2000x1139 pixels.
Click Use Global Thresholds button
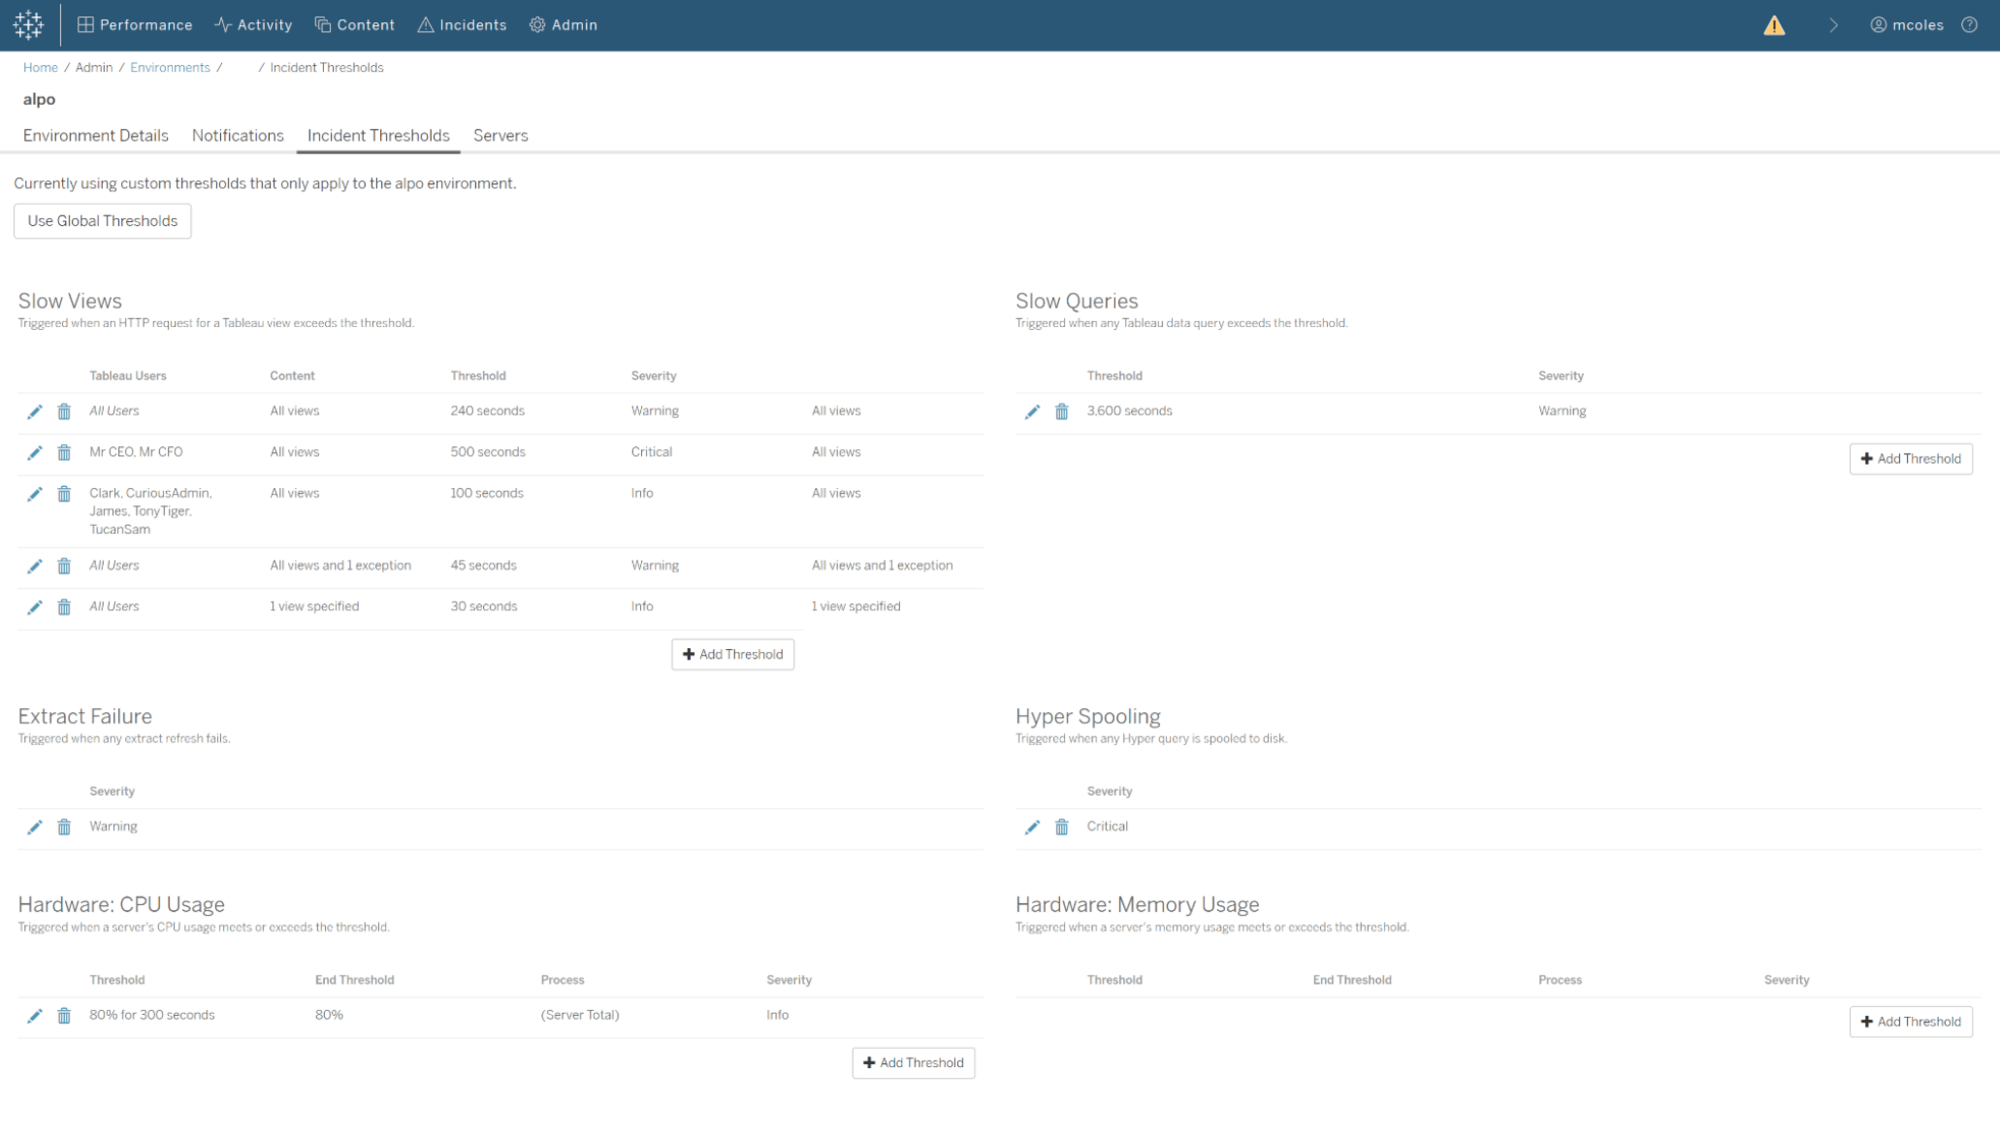[x=102, y=221]
